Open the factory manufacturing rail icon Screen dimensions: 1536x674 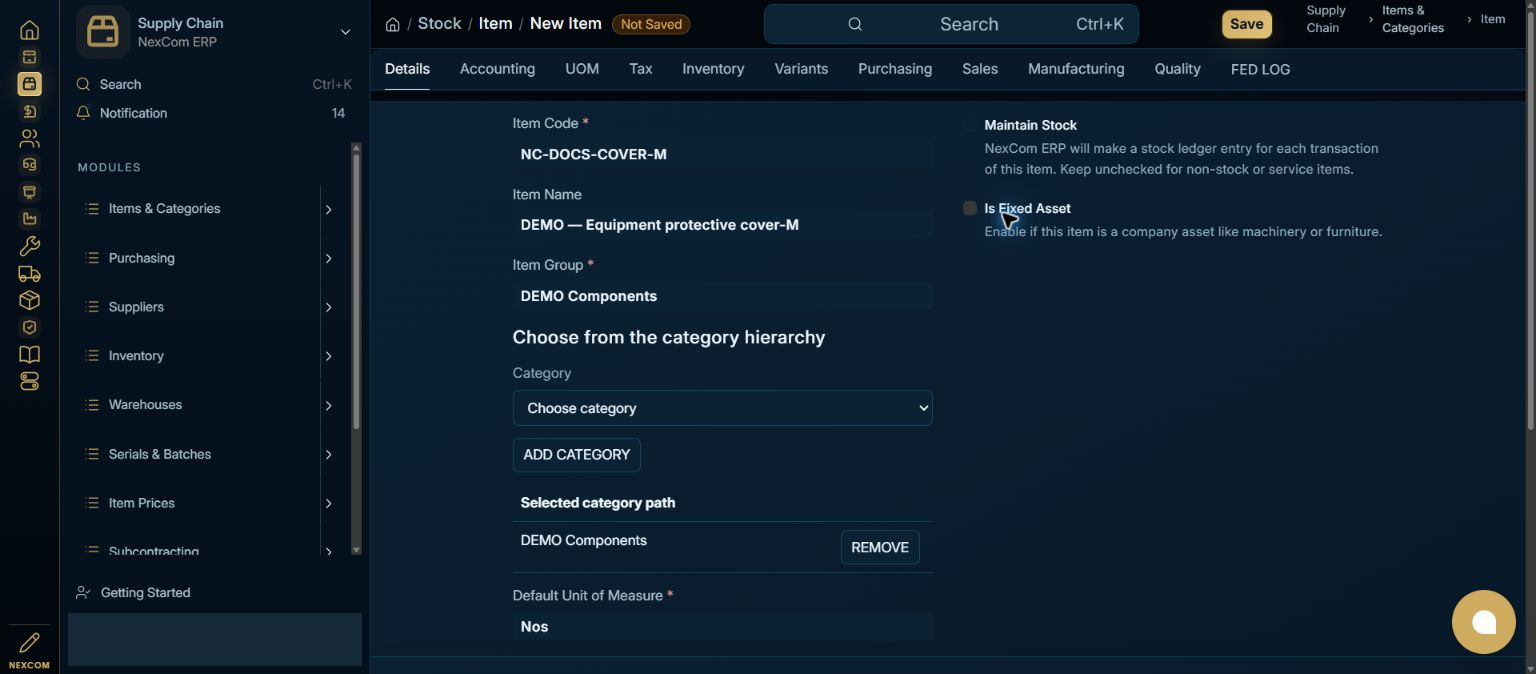[29, 219]
